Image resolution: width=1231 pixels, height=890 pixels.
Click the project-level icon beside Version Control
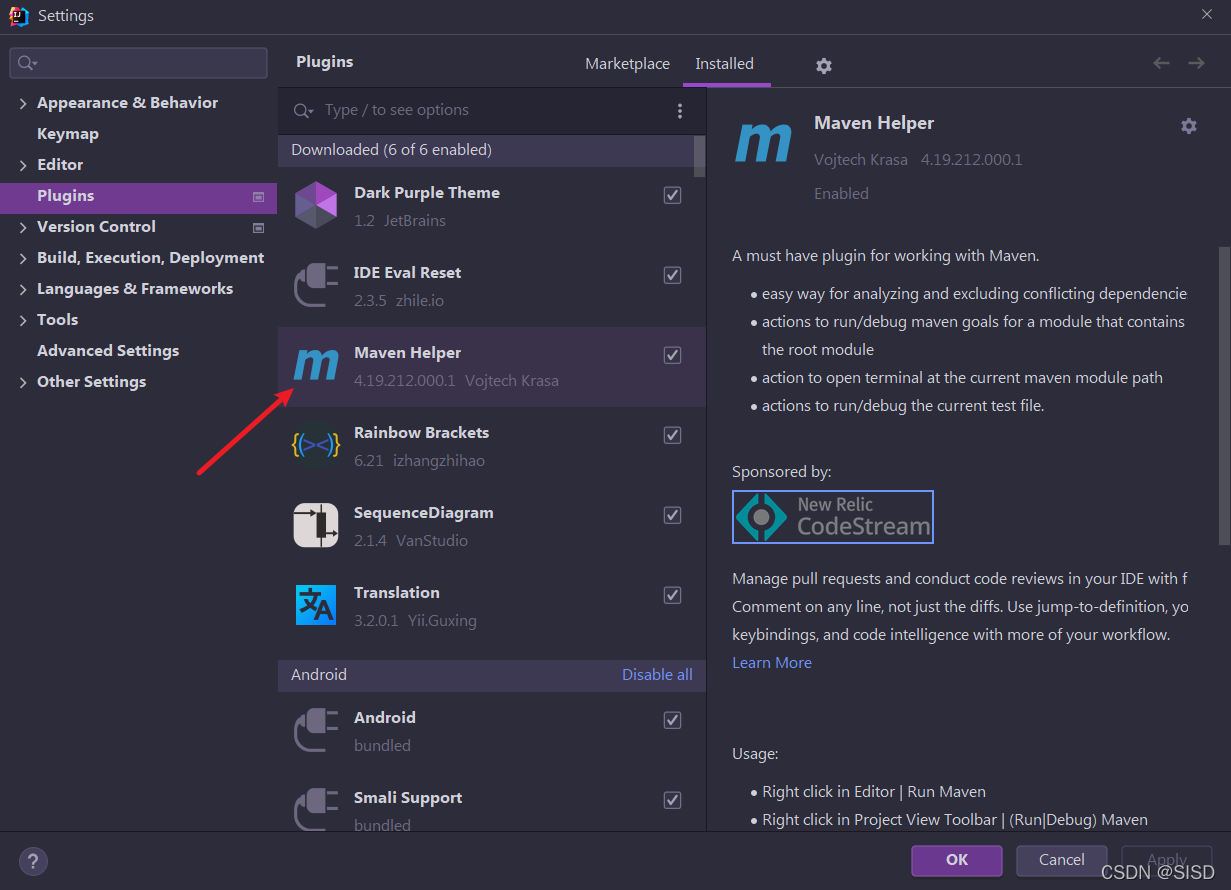[258, 228]
